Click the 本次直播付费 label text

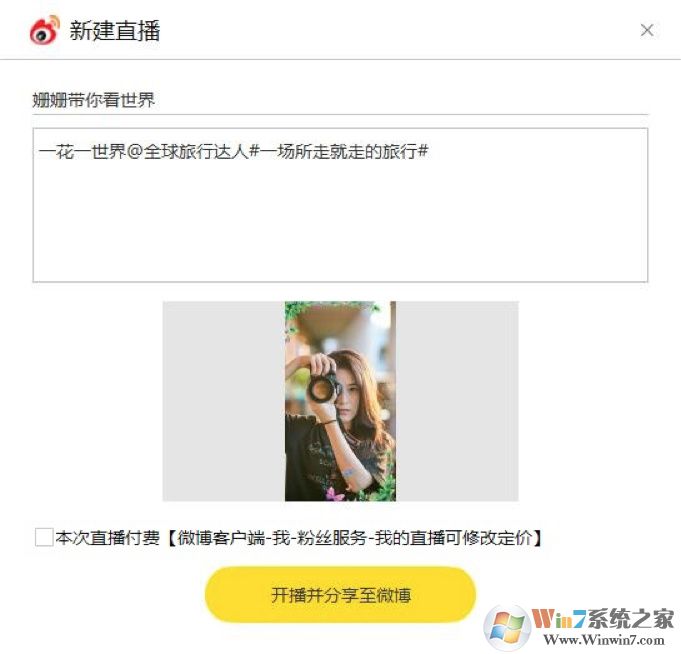coord(108,538)
